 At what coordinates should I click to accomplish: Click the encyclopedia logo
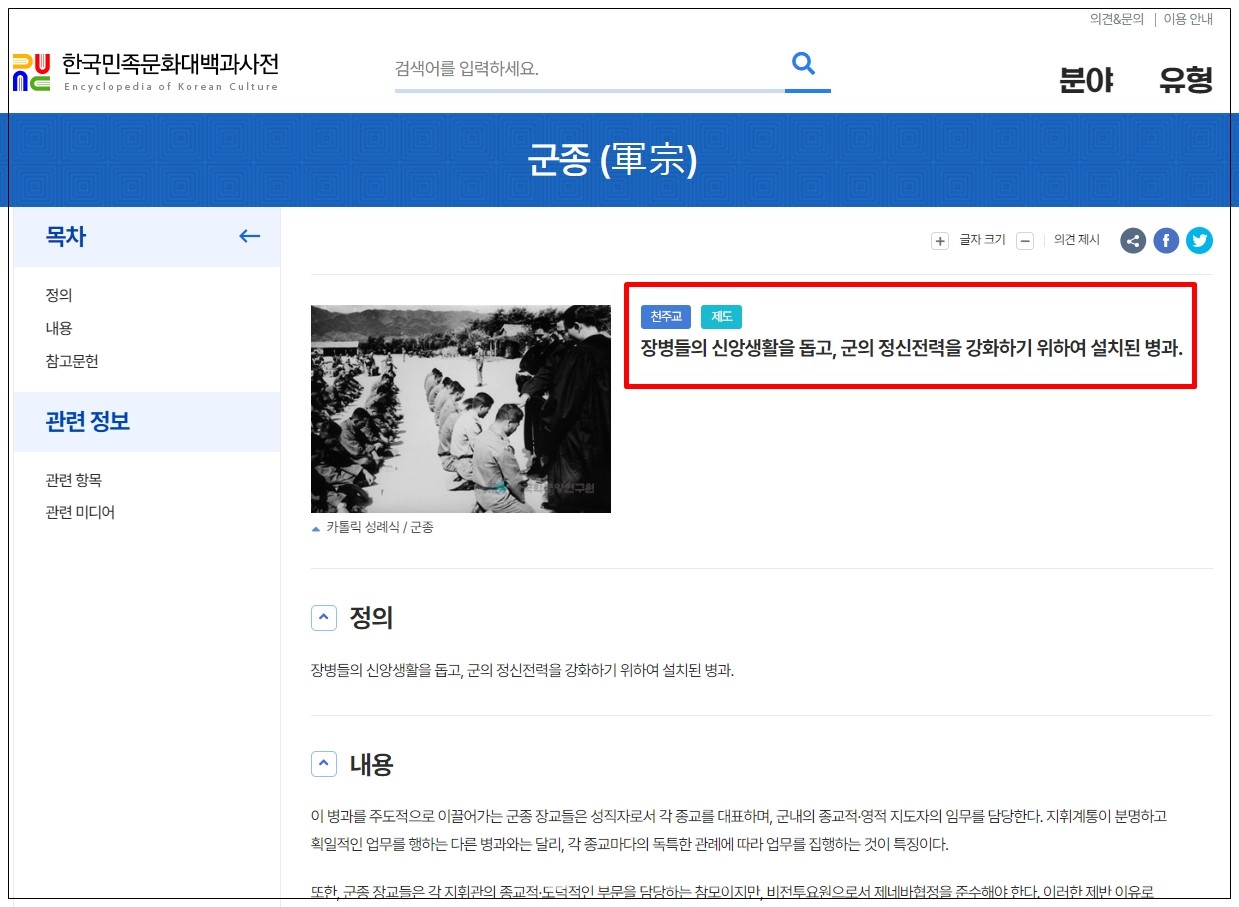(x=146, y=71)
